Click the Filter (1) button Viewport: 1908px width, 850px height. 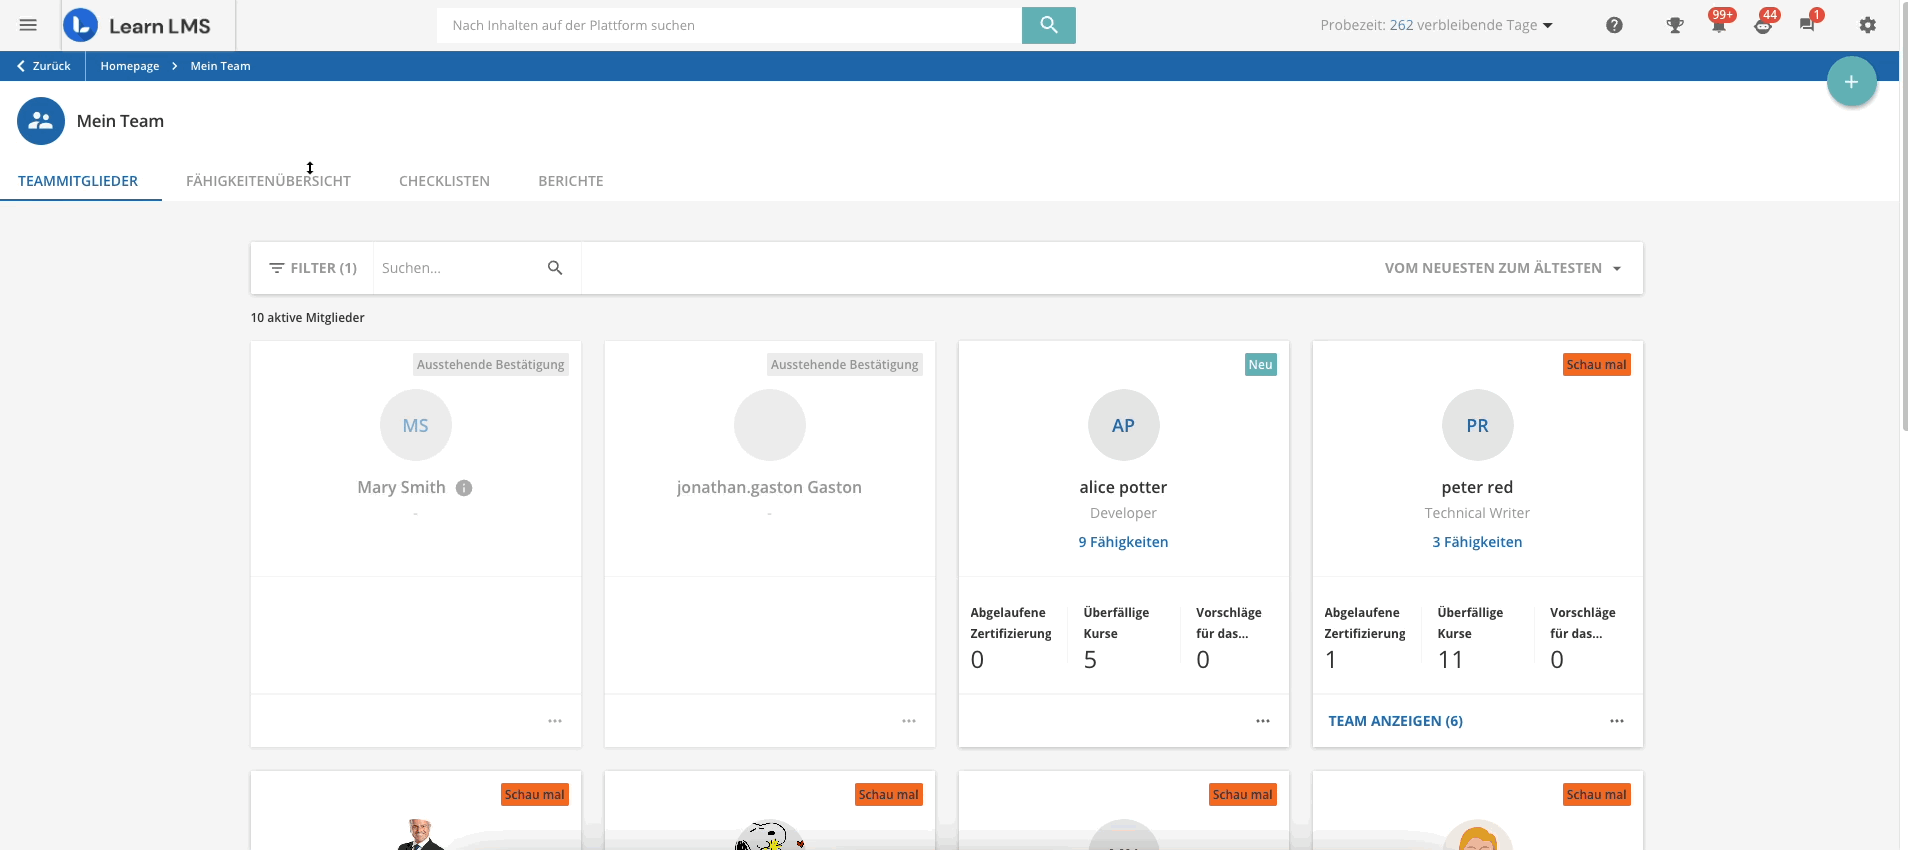pos(313,268)
